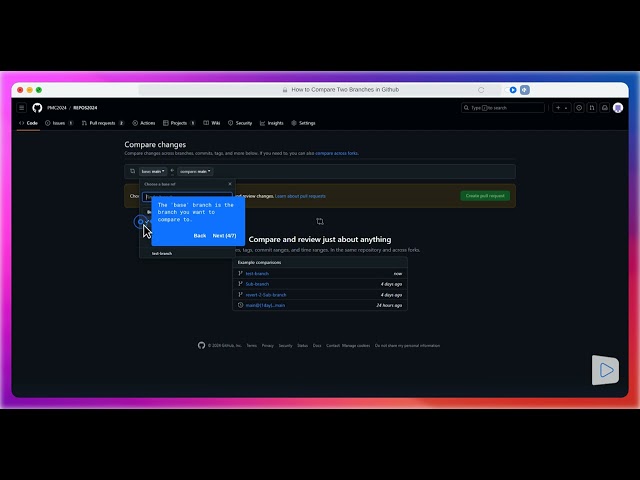Viewport: 640px width, 480px height.
Task: Open the notifications inbox icon
Action: pos(605,108)
